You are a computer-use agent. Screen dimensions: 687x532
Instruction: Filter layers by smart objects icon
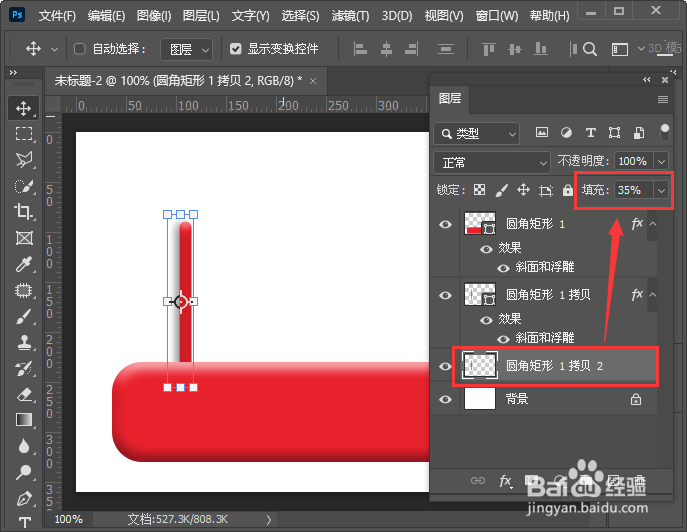click(639, 132)
